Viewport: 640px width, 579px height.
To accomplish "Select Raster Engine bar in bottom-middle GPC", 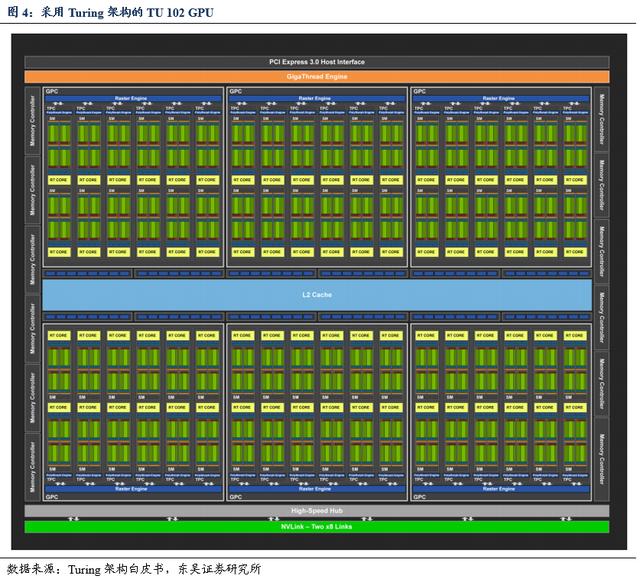I will pos(317,490).
